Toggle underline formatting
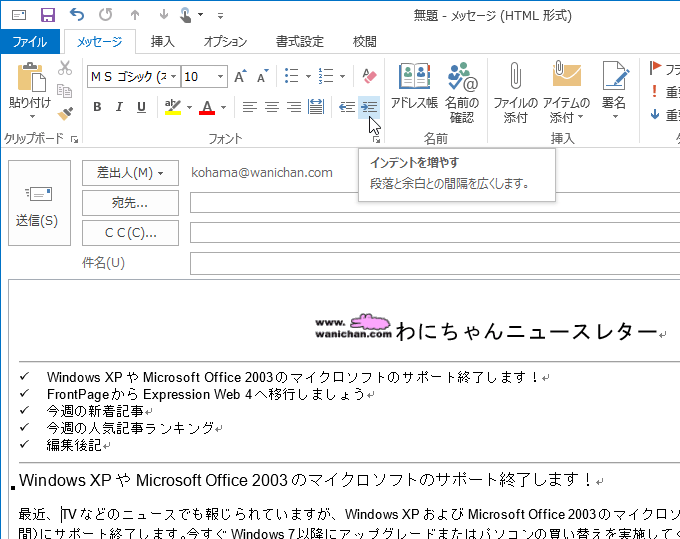The image size is (680, 539). pyautogui.click(x=141, y=107)
